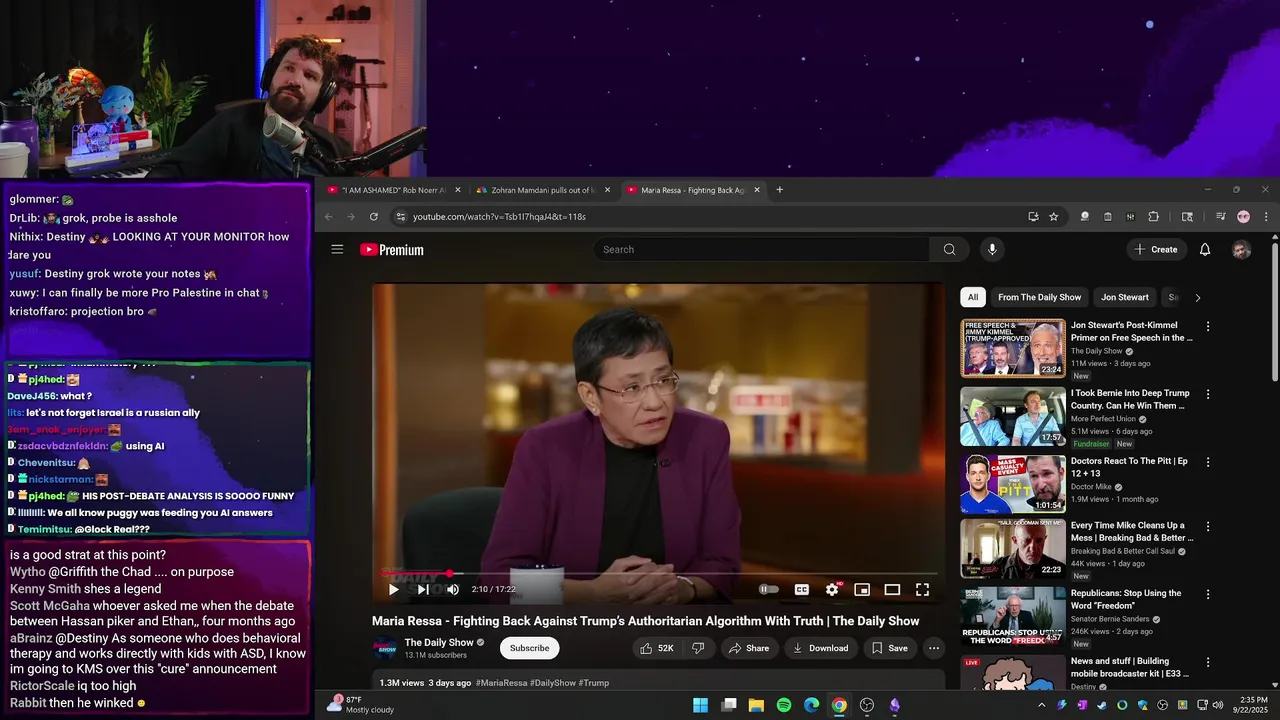This screenshot has height=720, width=1280.
Task: Focus the YouTube search field
Action: (761, 249)
